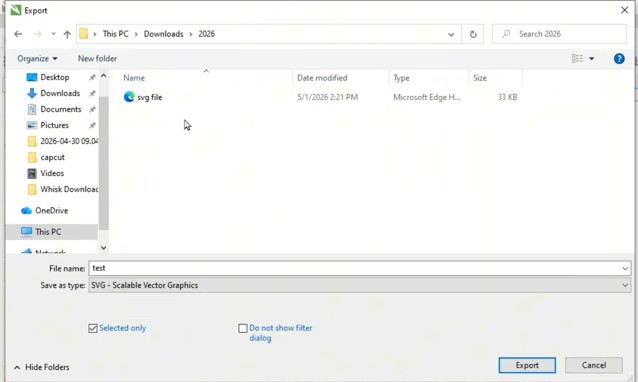Screen dimensions: 638x382
Task: Click the Export button
Action: (527, 365)
